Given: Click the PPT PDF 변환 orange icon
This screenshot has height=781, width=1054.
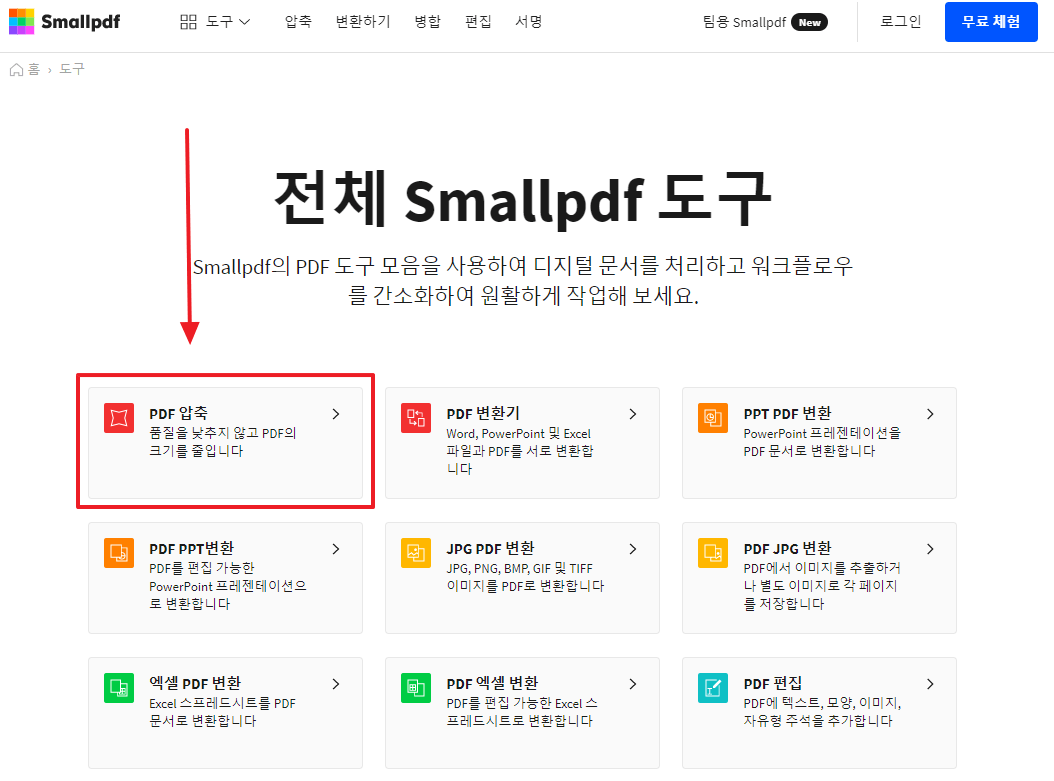Looking at the screenshot, I should 713,418.
